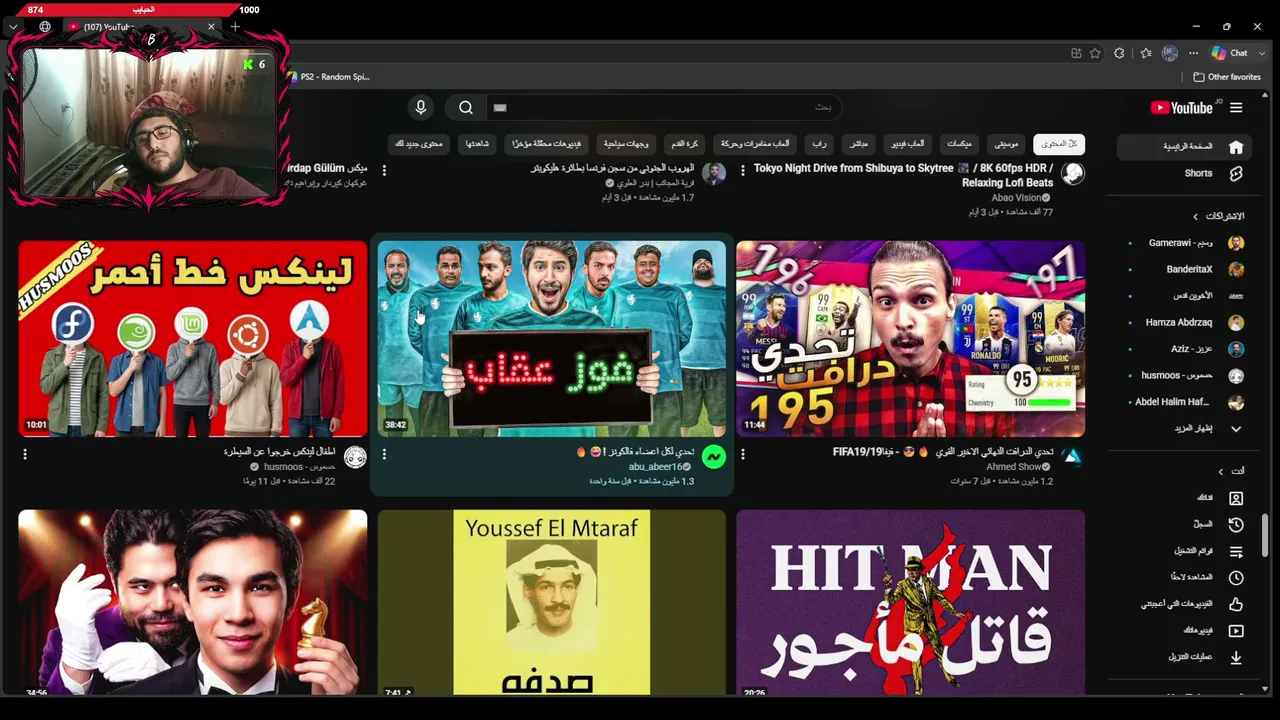Viewport: 1280px width, 720px height.
Task: Start voice search with the microphone icon
Action: (421, 107)
